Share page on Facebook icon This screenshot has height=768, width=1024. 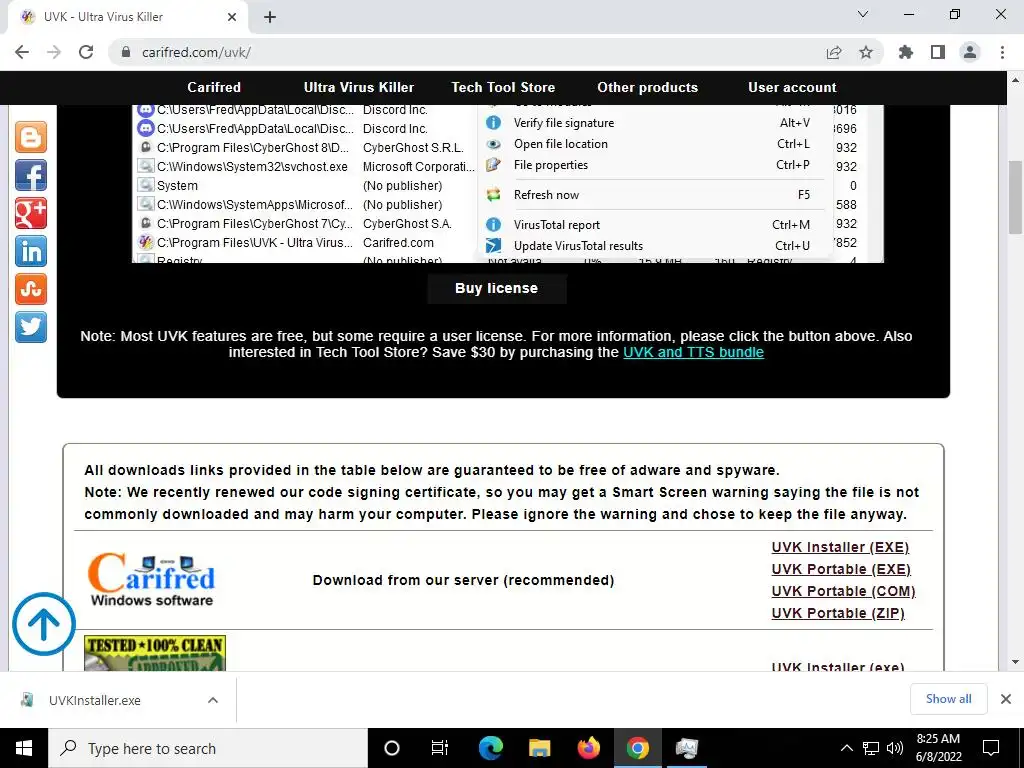31,175
